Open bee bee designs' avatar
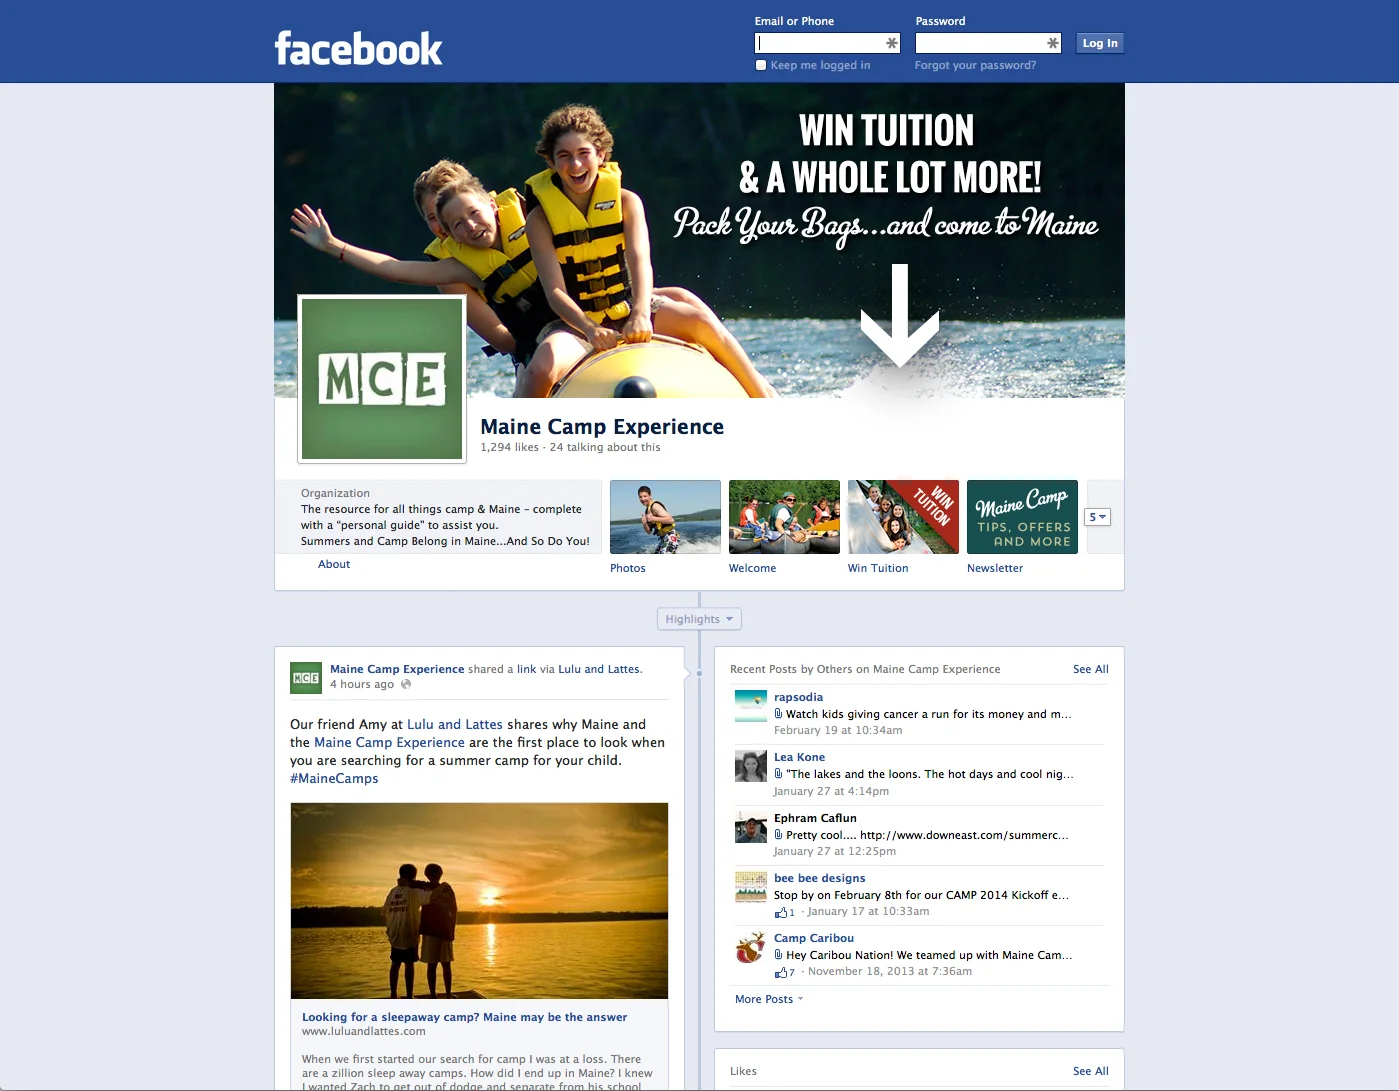This screenshot has width=1399, height=1091. [x=750, y=886]
